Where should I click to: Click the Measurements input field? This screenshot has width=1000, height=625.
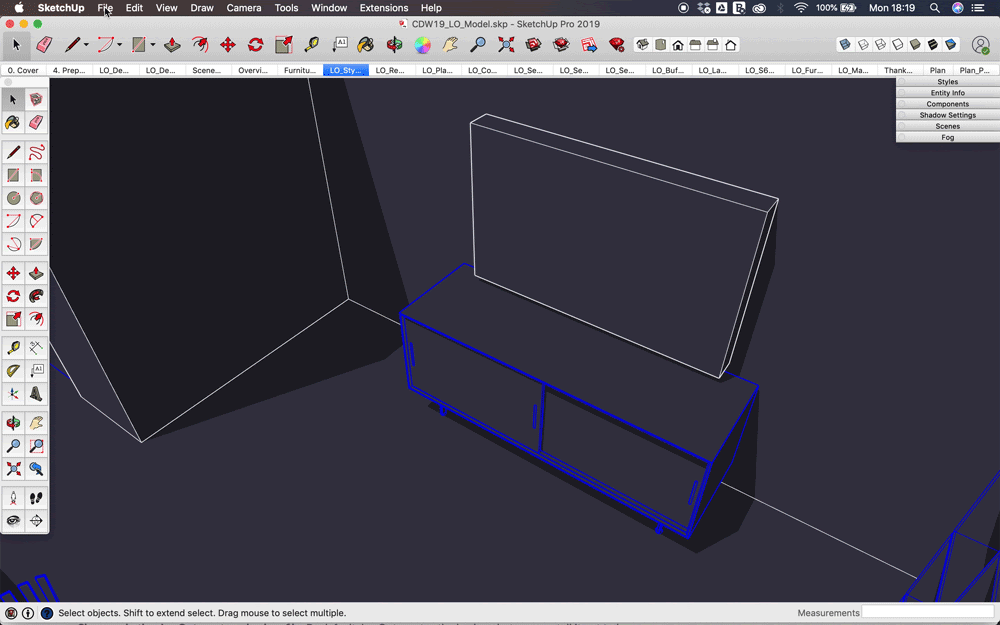(x=927, y=612)
